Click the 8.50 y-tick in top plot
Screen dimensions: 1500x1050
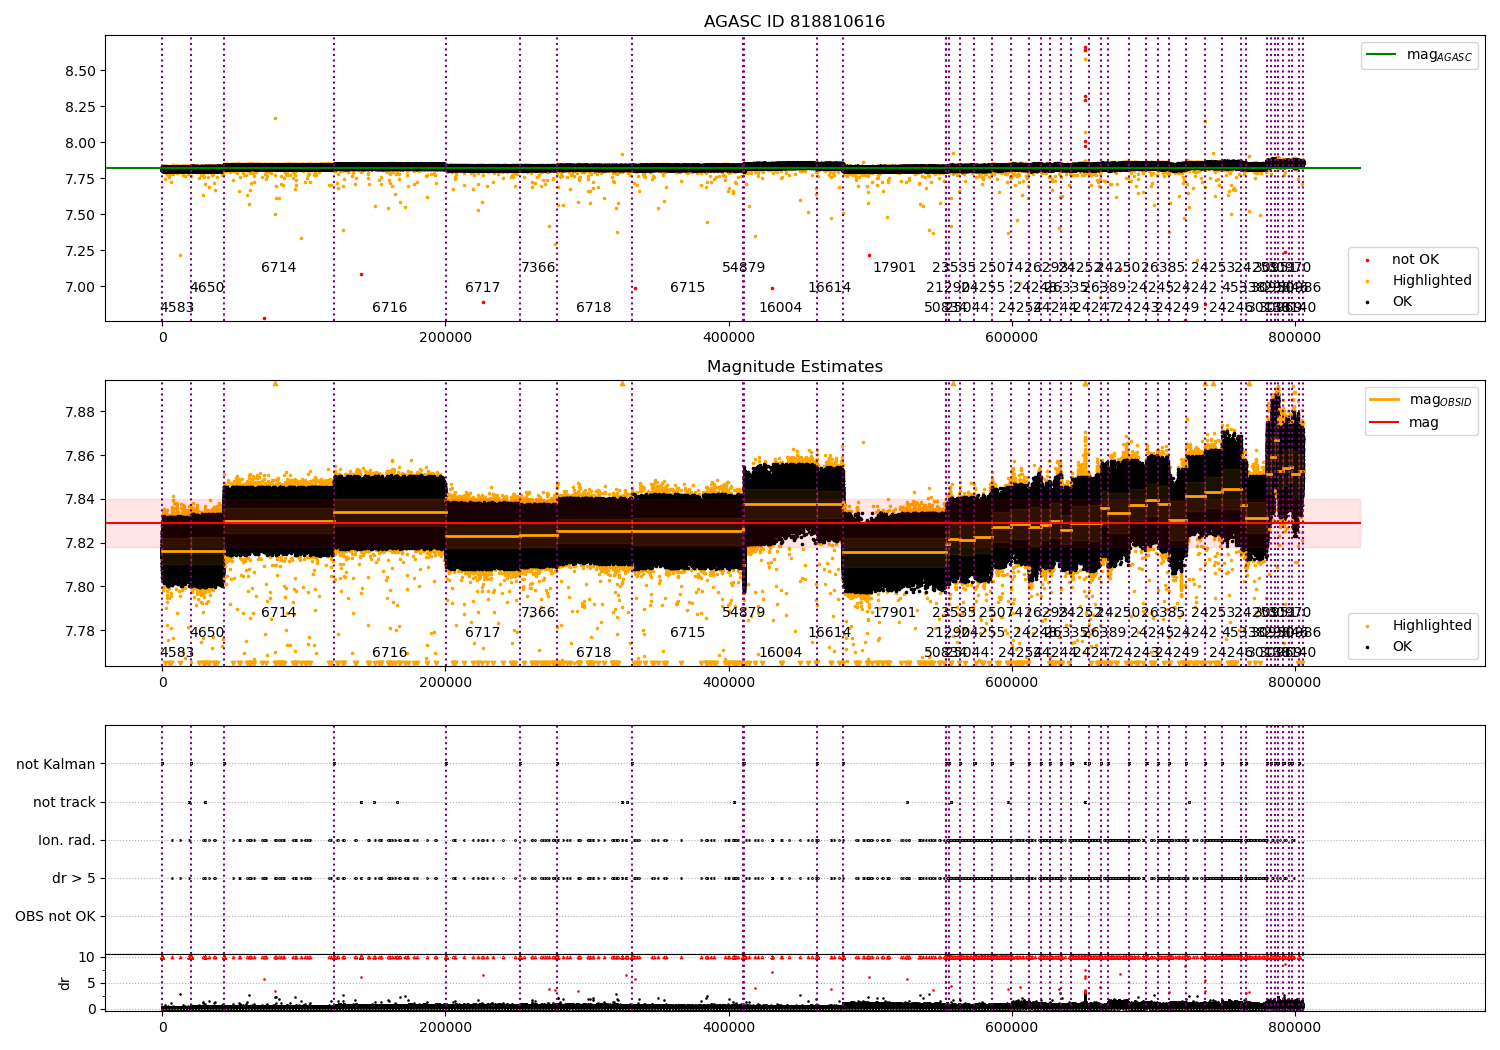pos(81,72)
